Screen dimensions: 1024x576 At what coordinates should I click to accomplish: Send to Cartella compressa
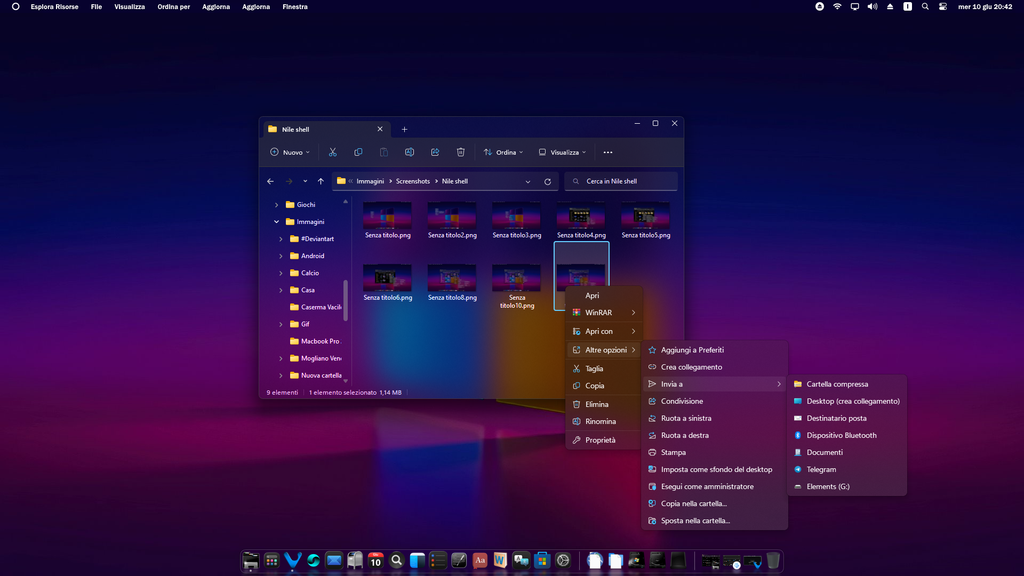coord(847,384)
